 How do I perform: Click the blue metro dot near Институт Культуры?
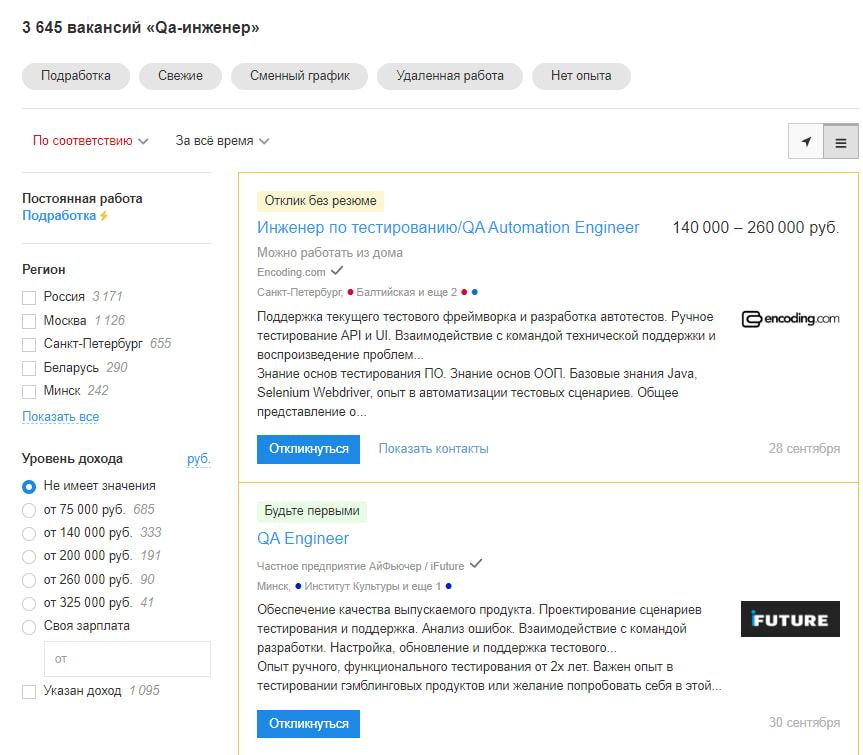click(x=297, y=585)
